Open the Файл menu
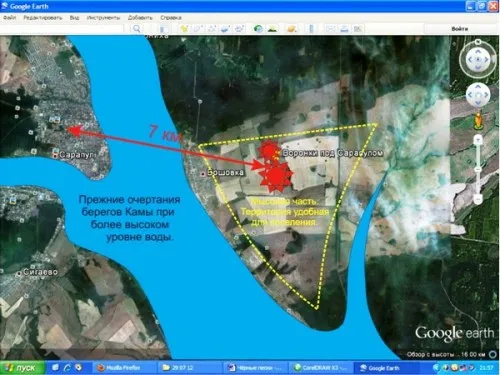The width and height of the screenshot is (500, 375). click(10, 17)
